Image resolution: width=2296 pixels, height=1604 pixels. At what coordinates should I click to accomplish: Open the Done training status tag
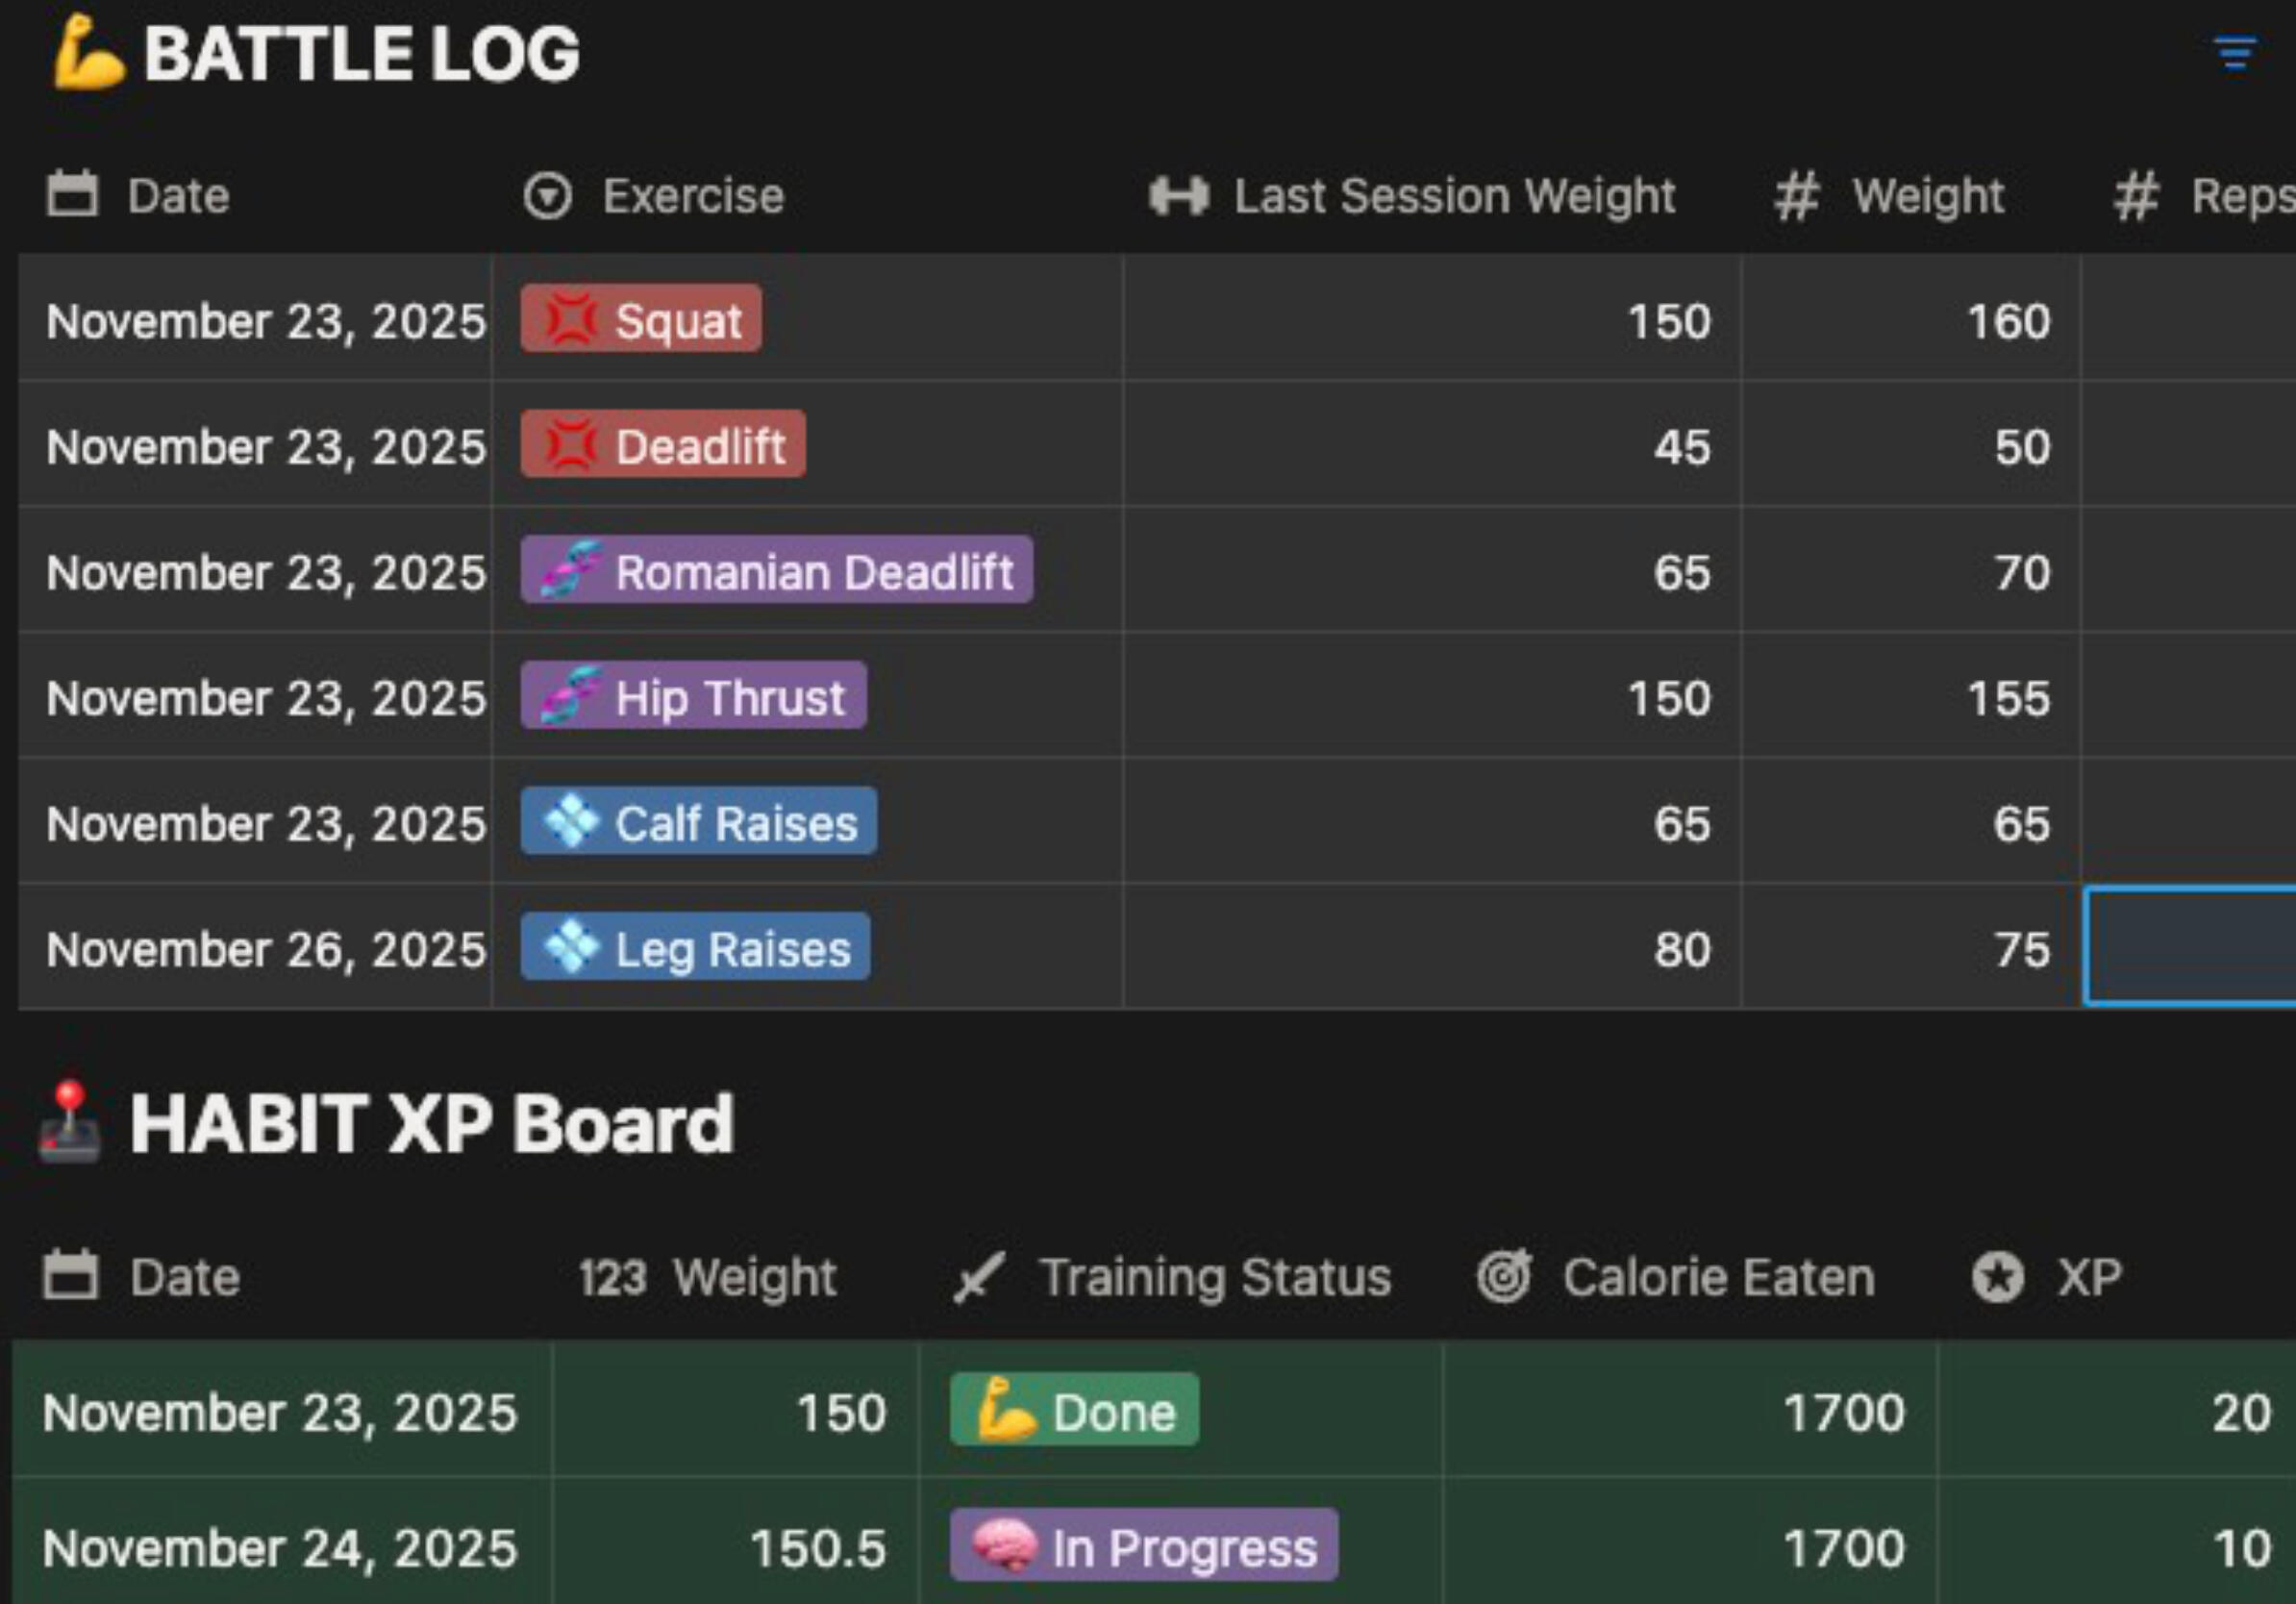click(1074, 1411)
